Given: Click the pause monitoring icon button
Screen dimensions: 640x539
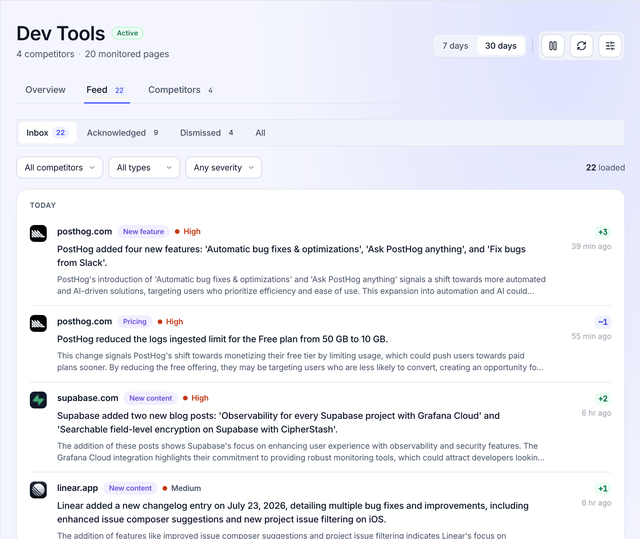Looking at the screenshot, I should click(x=553, y=46).
